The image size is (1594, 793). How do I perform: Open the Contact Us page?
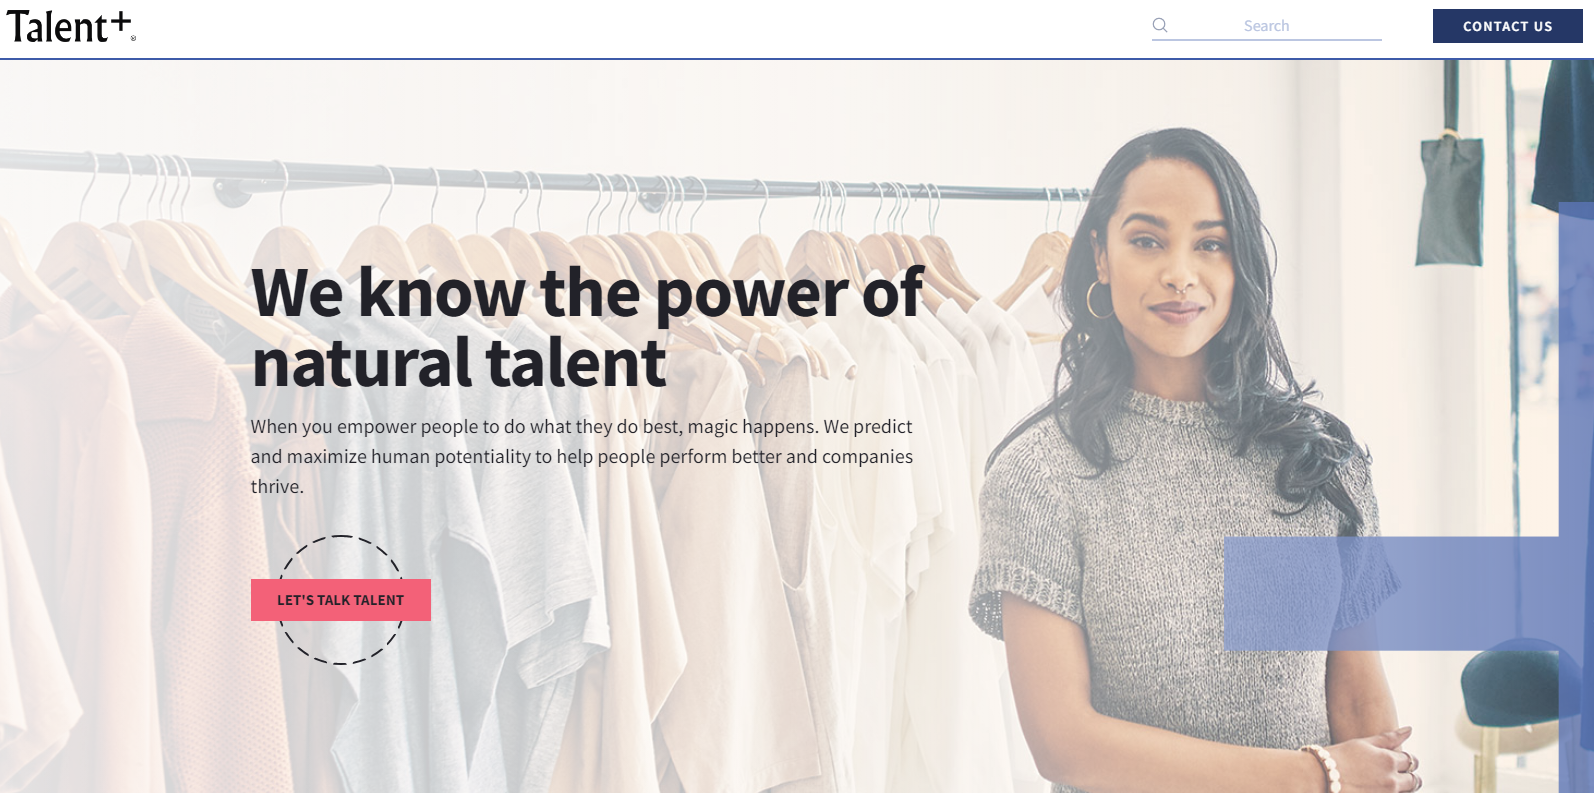pos(1507,26)
